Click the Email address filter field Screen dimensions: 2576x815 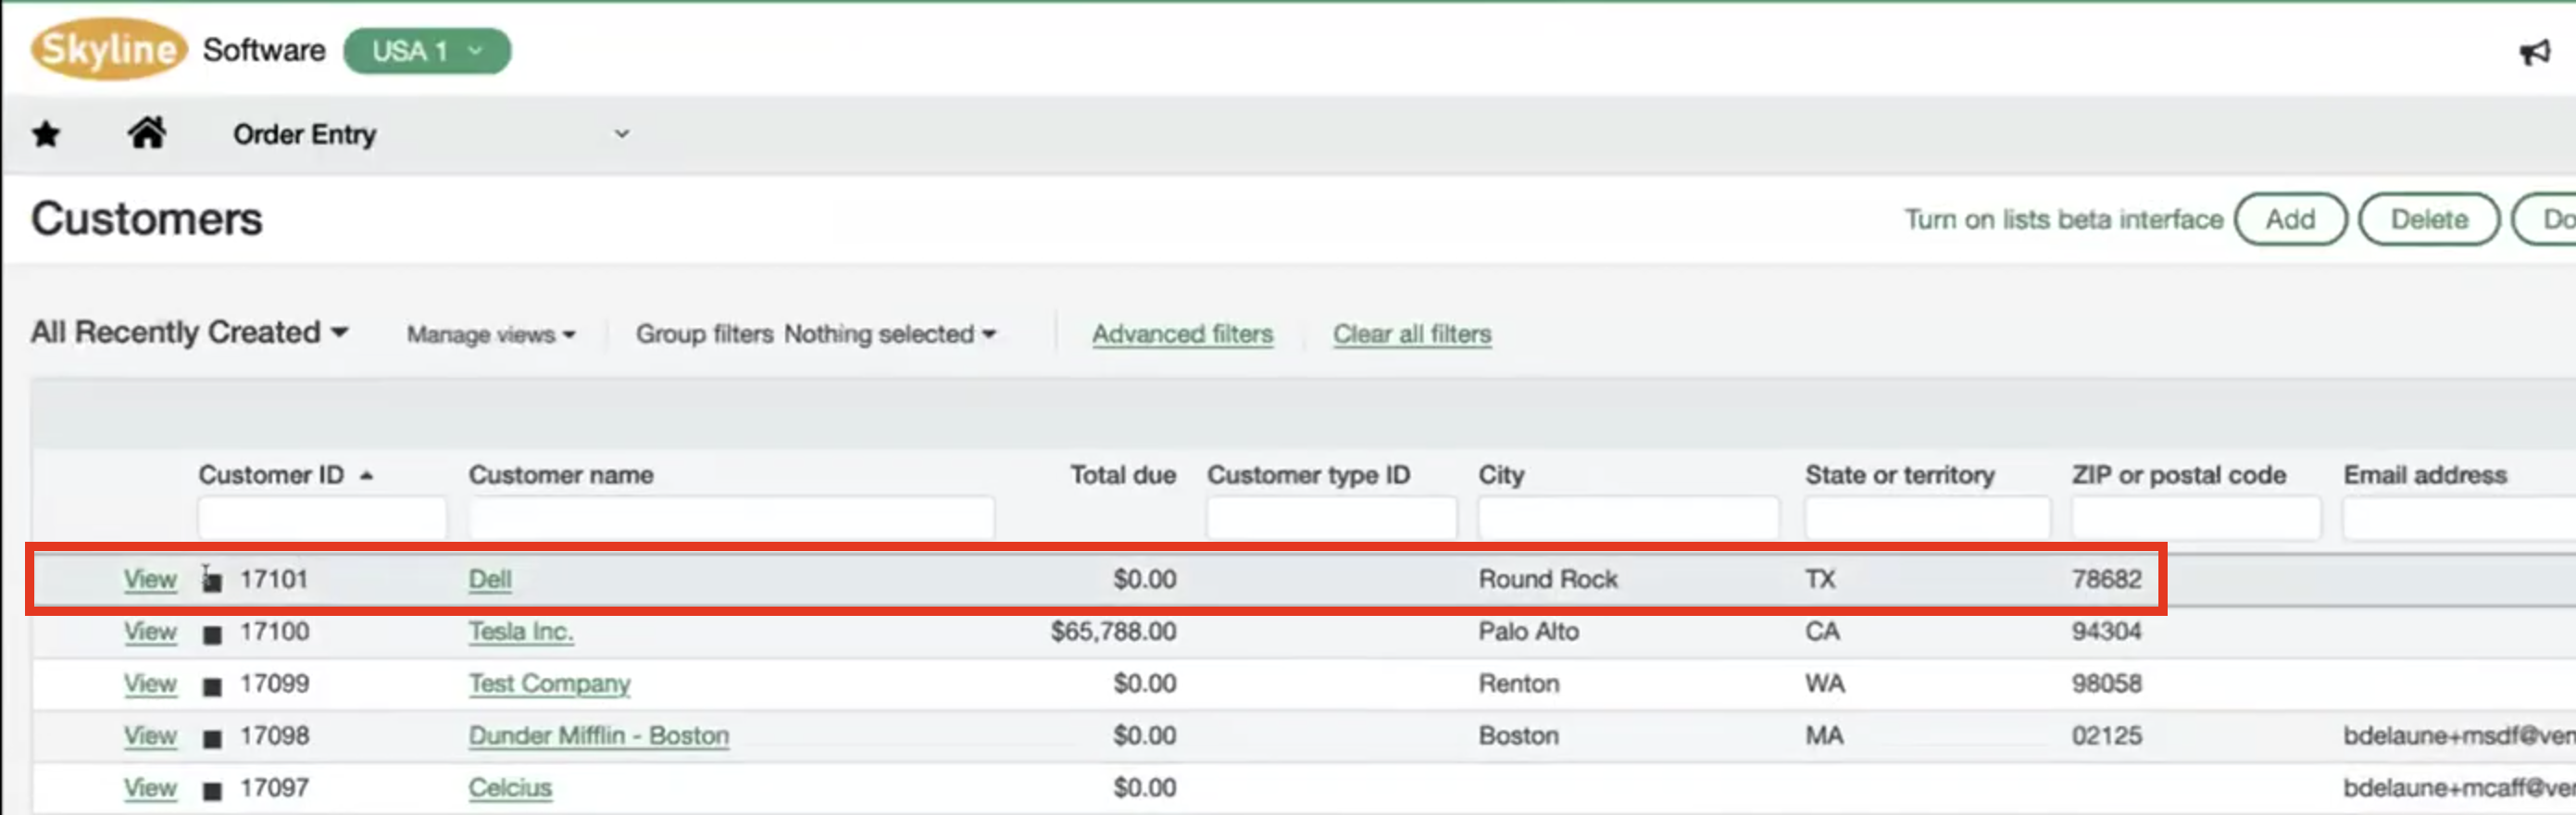(x=2459, y=517)
